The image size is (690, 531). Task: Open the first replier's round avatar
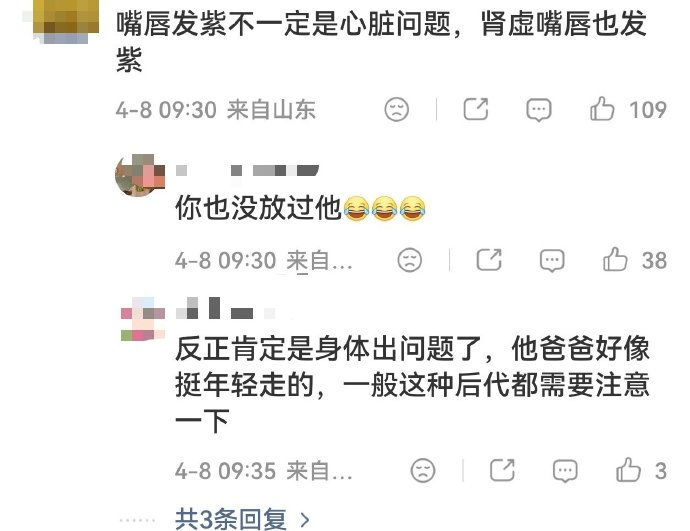click(140, 175)
